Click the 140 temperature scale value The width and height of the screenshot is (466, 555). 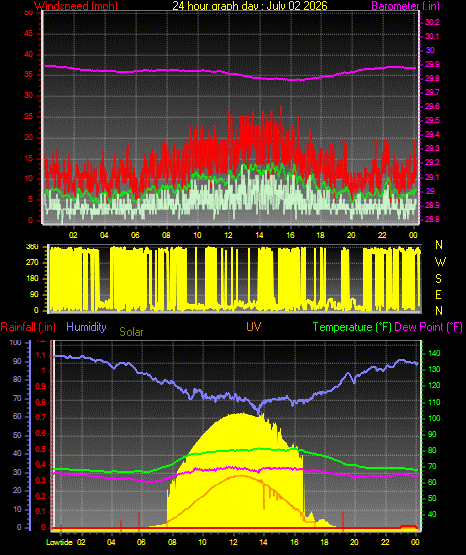pos(434,353)
